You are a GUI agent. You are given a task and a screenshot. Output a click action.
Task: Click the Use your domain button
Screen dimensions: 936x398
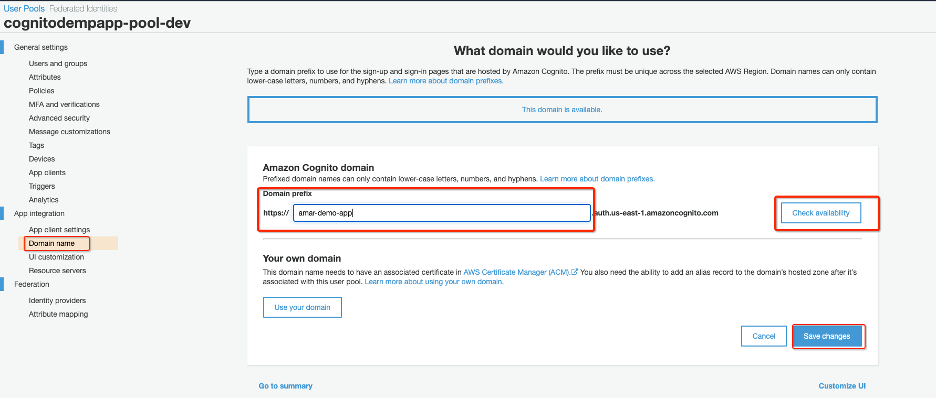tap(303, 308)
